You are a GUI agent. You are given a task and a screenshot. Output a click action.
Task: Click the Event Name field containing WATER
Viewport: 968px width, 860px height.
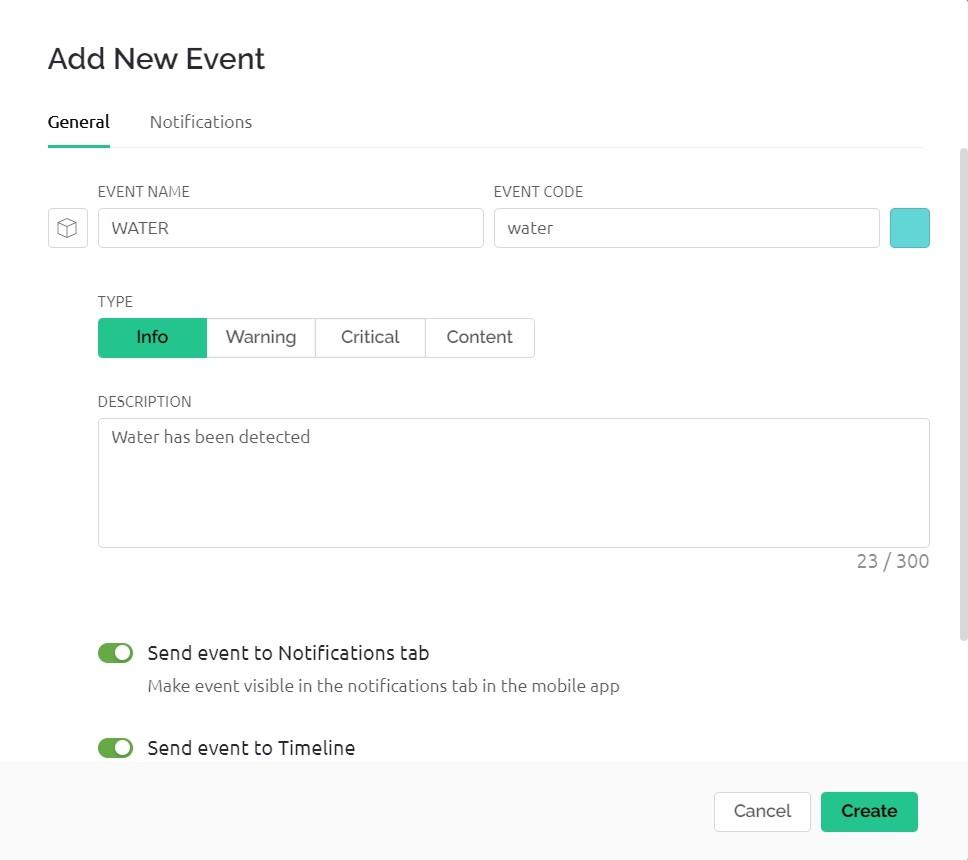click(x=290, y=228)
